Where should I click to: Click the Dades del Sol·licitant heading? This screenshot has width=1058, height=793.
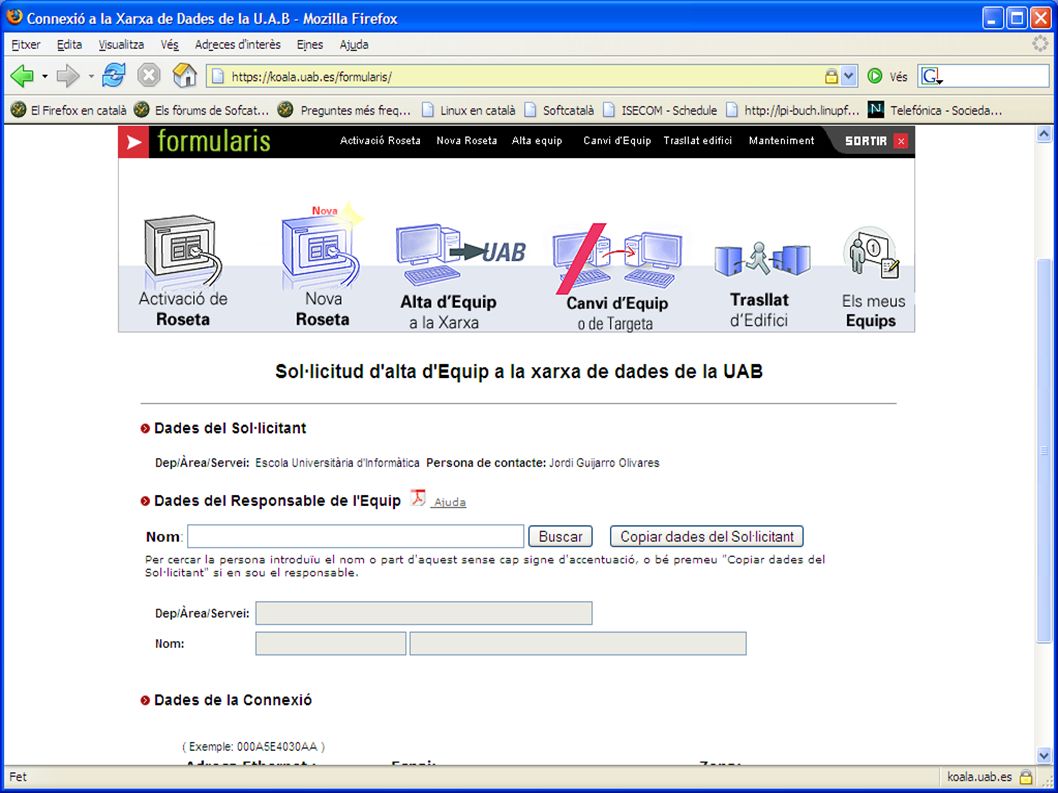click(x=230, y=428)
